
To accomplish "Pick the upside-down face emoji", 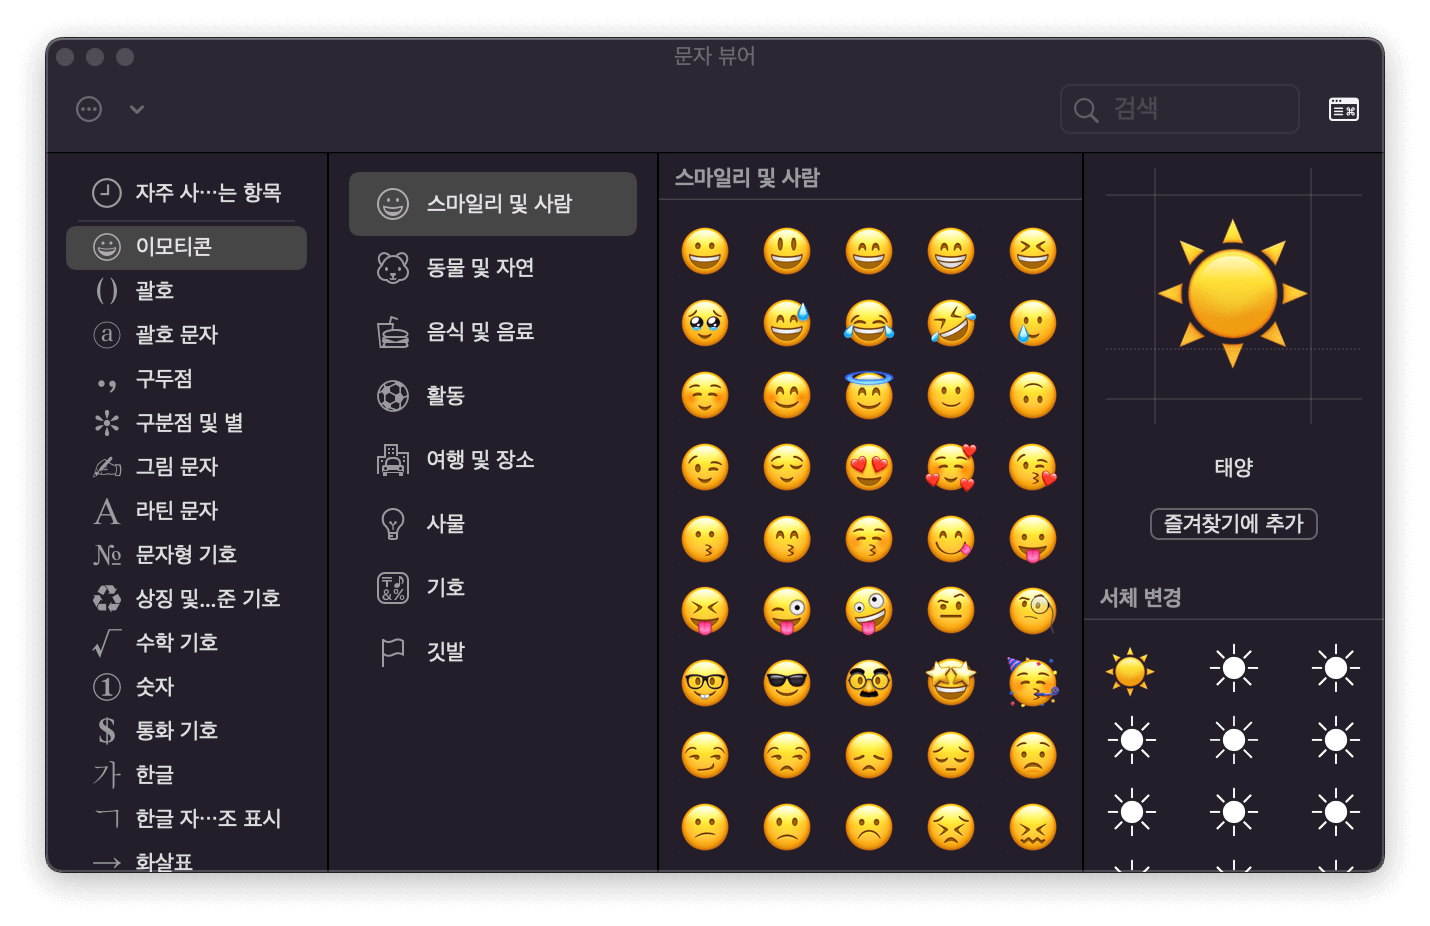I will coord(1033,395).
